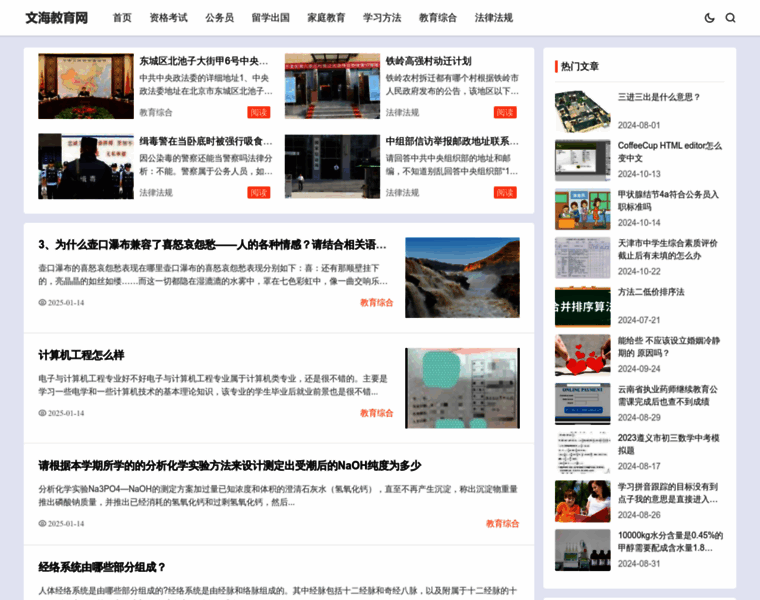Click the 计算机工程 article image

[462, 388]
